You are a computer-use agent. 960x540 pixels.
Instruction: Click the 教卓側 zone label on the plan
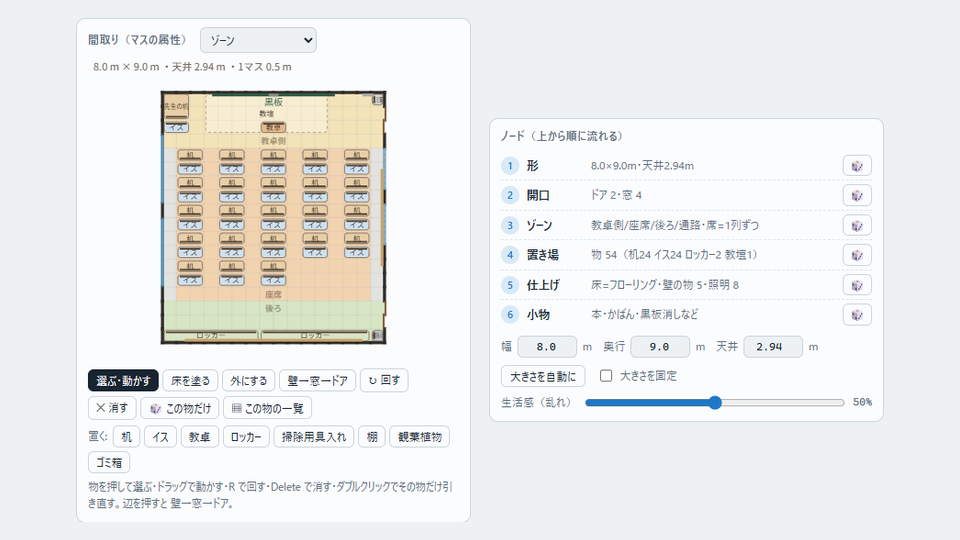(273, 141)
